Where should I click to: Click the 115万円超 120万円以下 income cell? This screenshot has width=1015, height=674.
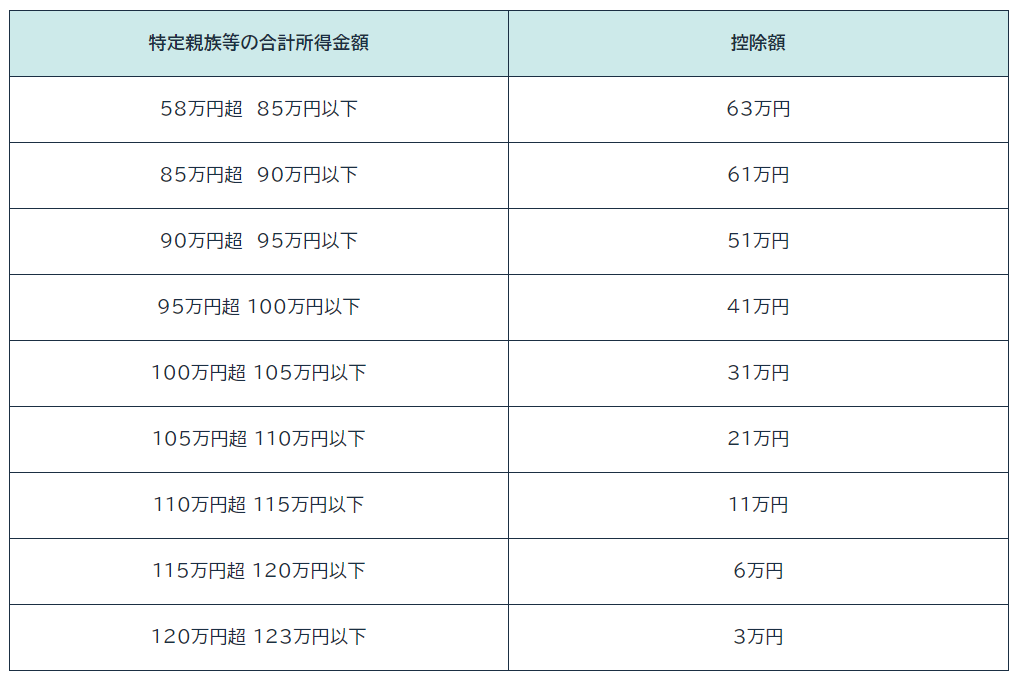coord(258,571)
